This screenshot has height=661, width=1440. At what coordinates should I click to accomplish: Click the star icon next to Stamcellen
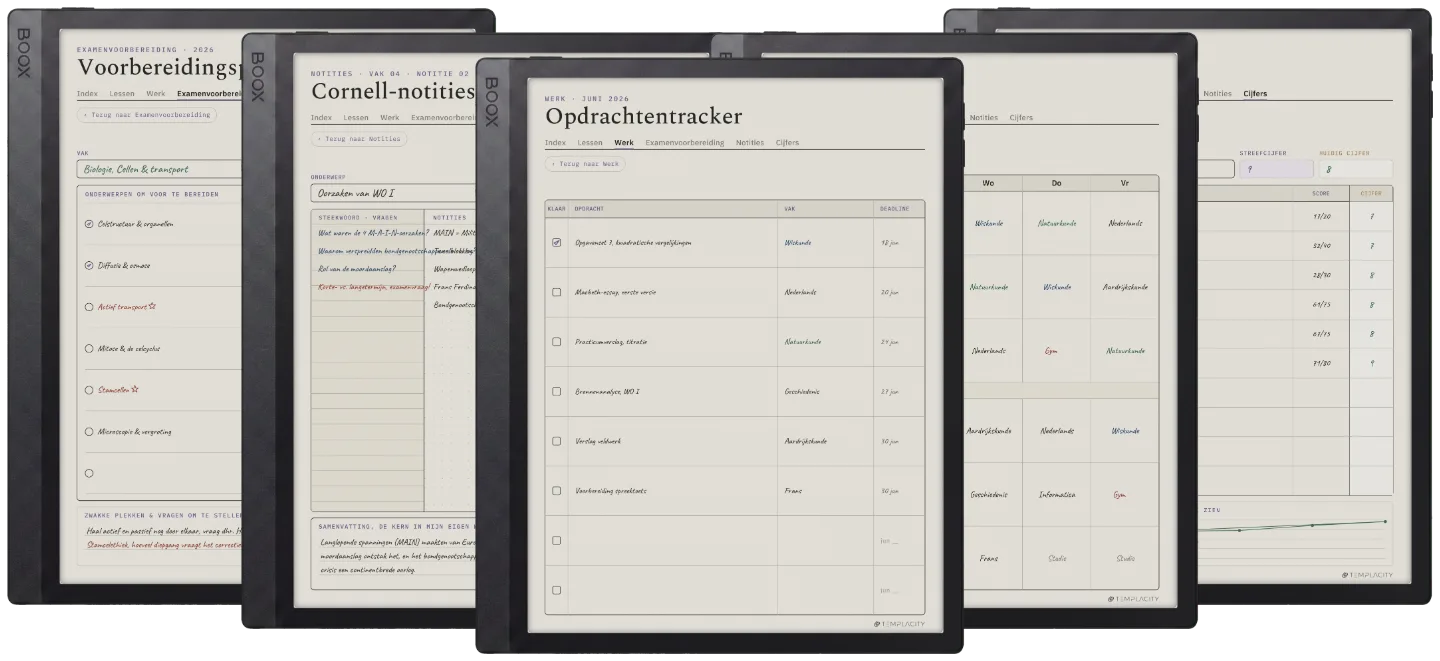coord(135,390)
